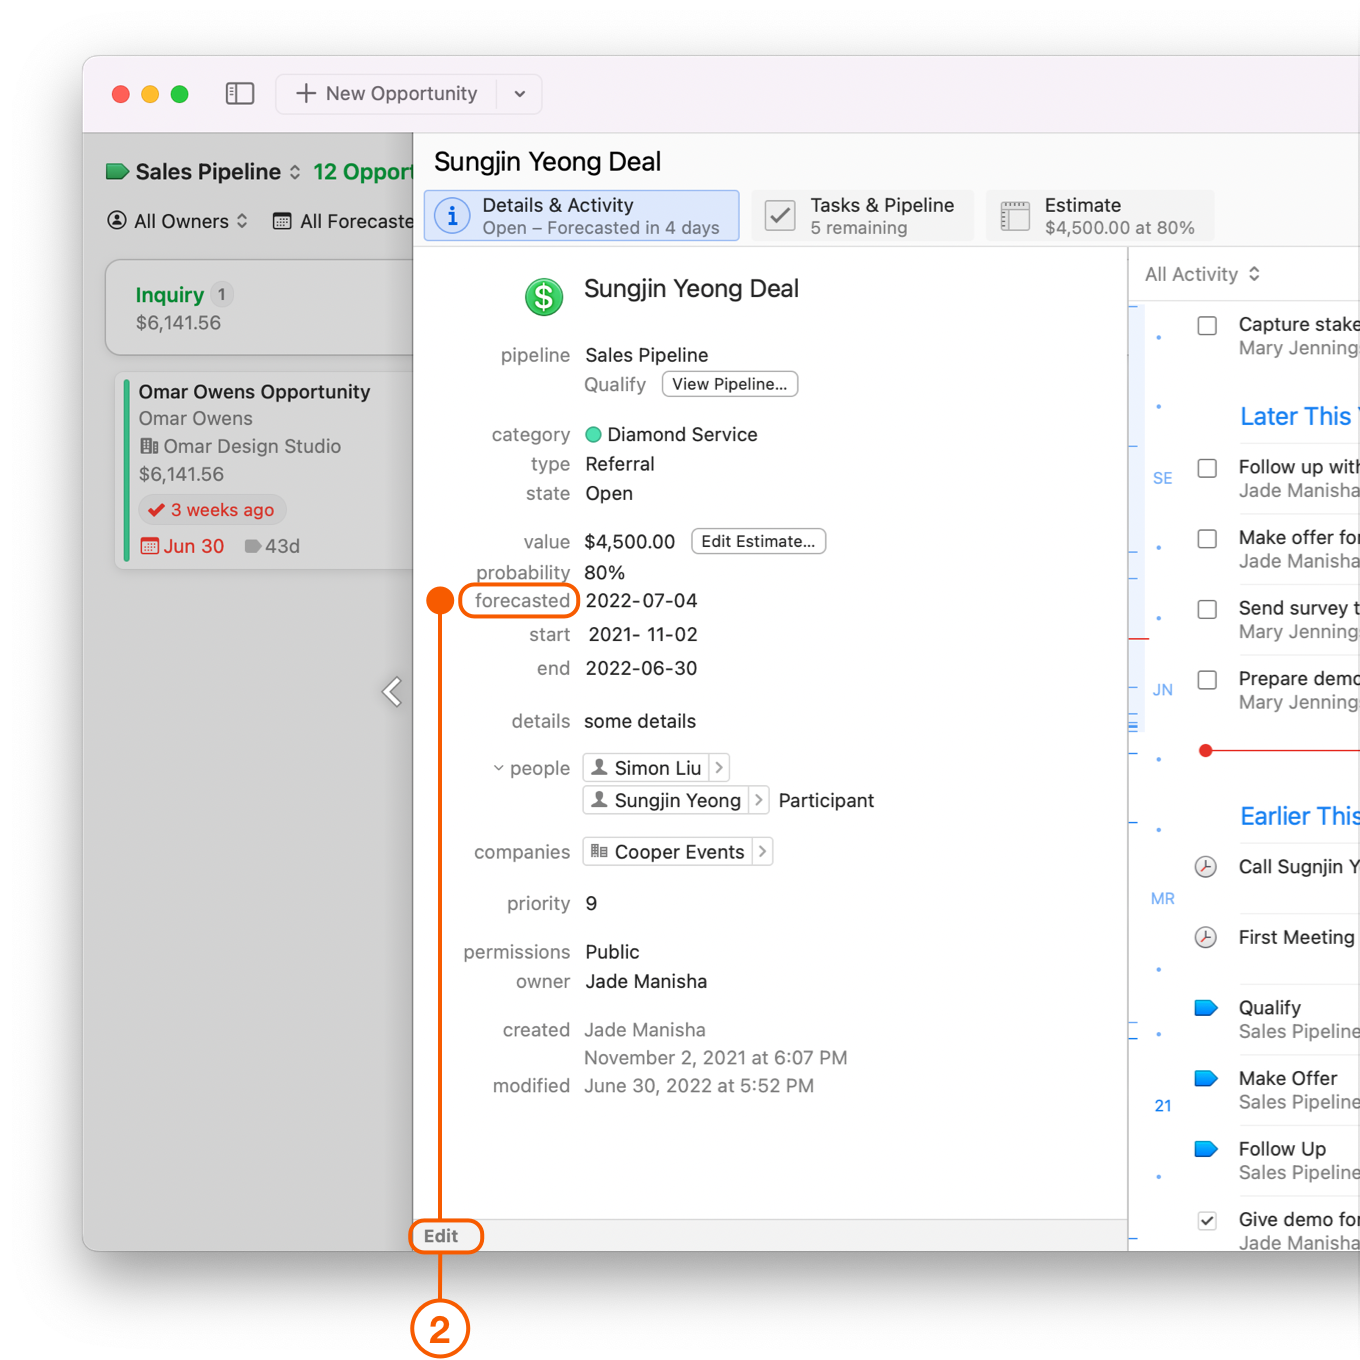Jump to 21 in the timeline index
The image size is (1360, 1360).
click(x=1162, y=1106)
